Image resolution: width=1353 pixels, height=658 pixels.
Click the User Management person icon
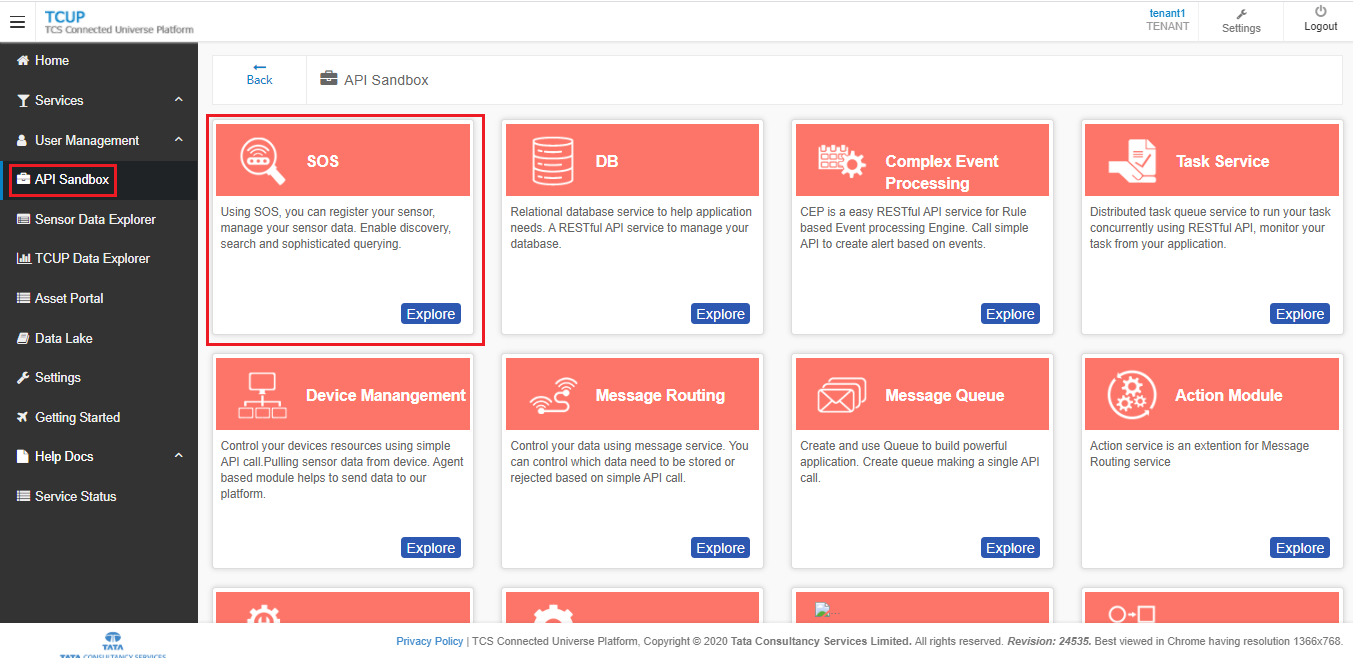pyautogui.click(x=23, y=140)
